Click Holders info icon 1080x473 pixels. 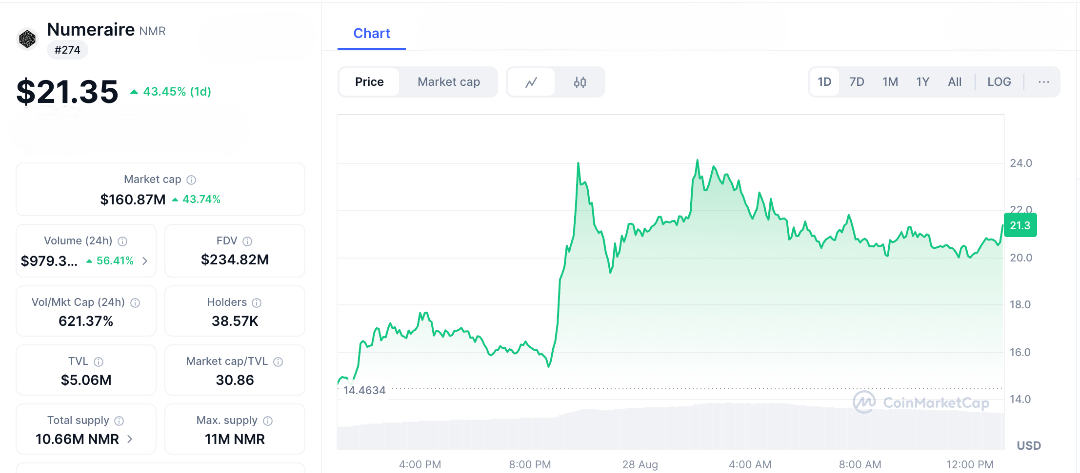[256, 302]
